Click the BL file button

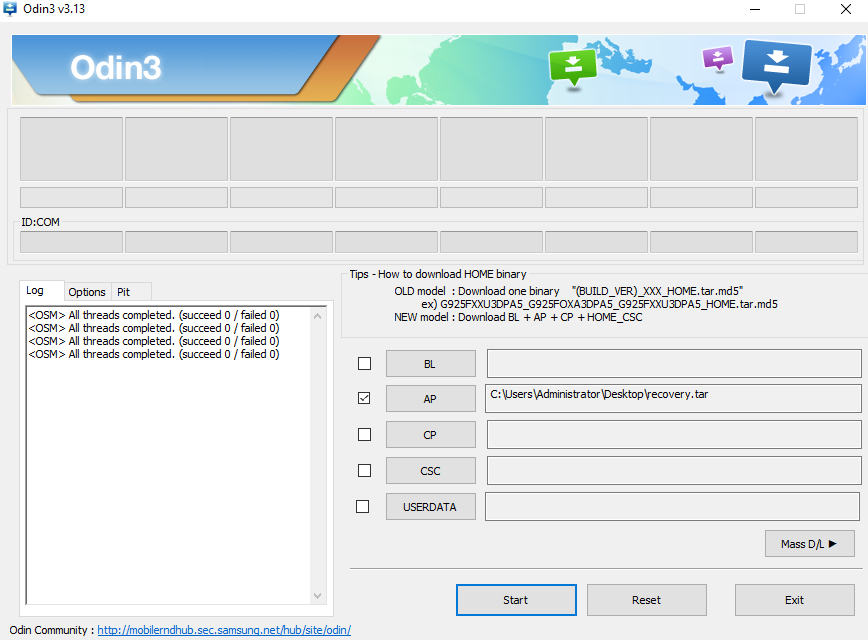tap(431, 364)
